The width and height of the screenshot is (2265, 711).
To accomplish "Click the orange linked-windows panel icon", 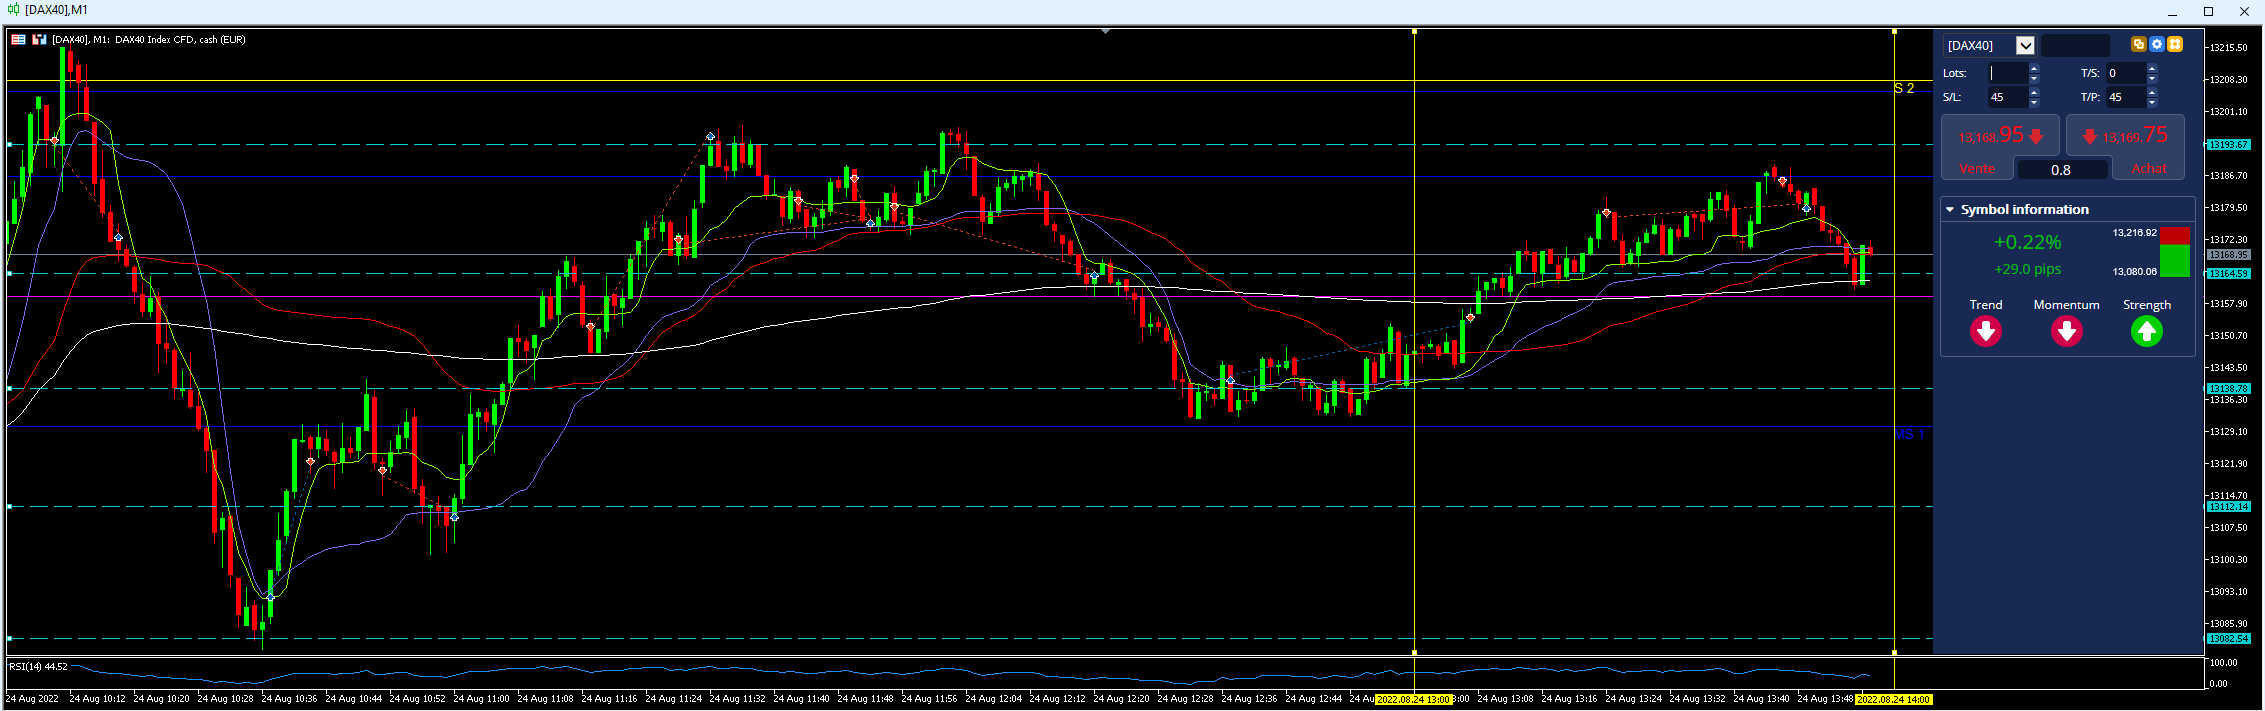I will (2139, 44).
